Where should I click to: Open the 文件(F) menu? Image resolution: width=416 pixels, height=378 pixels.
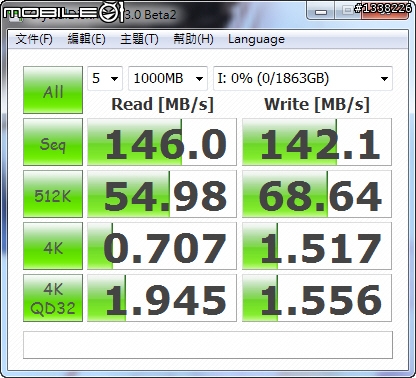(x=34, y=39)
